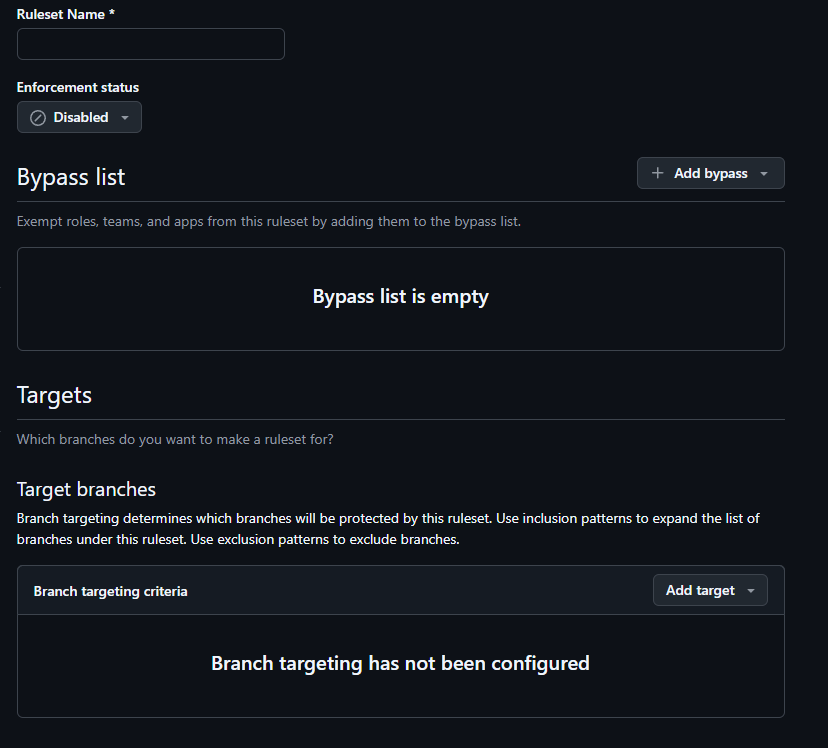Image resolution: width=828 pixels, height=748 pixels.
Task: Select the Targets section heading
Action: pyautogui.click(x=54, y=395)
